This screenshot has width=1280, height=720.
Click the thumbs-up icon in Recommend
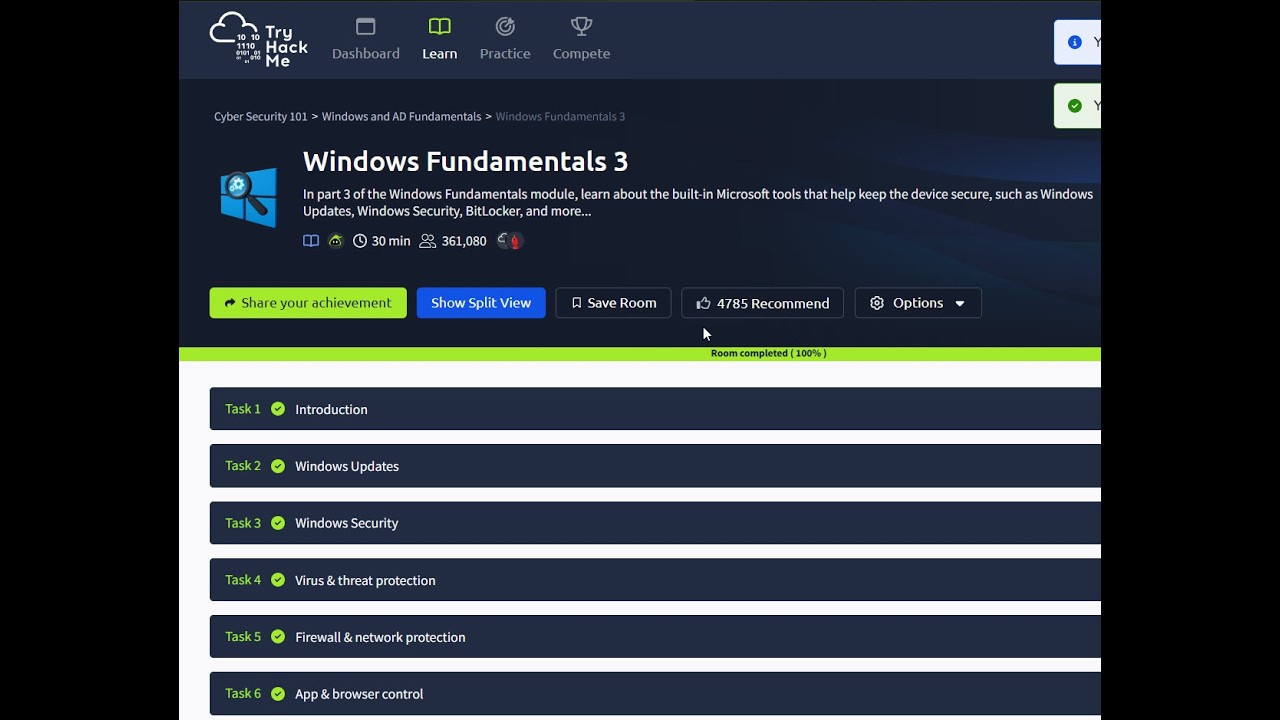click(703, 303)
